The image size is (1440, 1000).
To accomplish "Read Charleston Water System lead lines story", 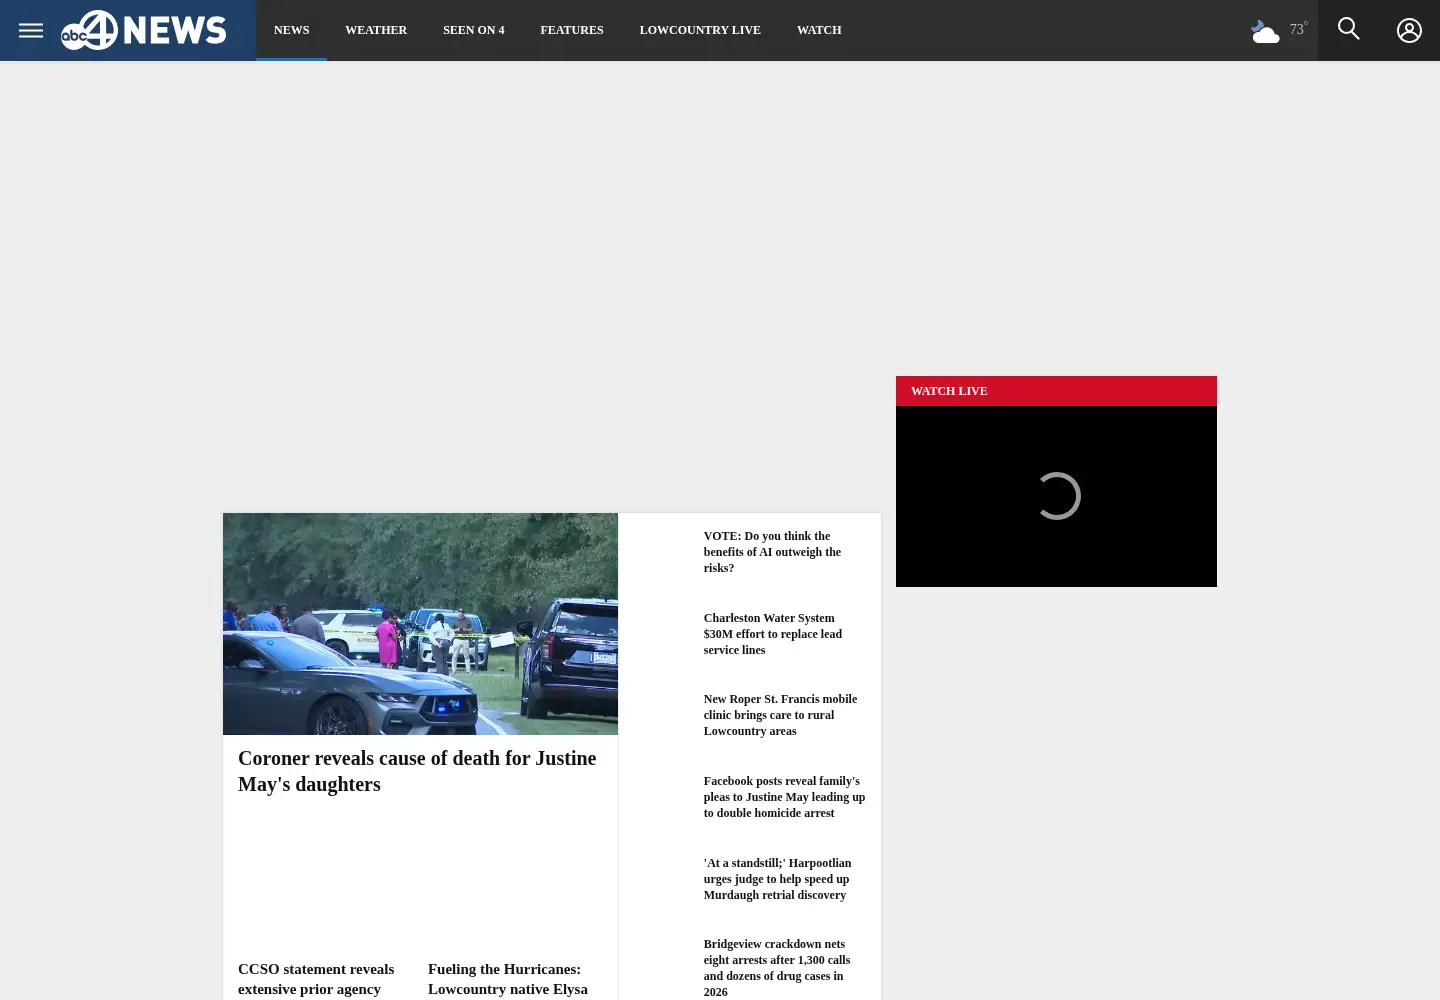I will [x=773, y=634].
